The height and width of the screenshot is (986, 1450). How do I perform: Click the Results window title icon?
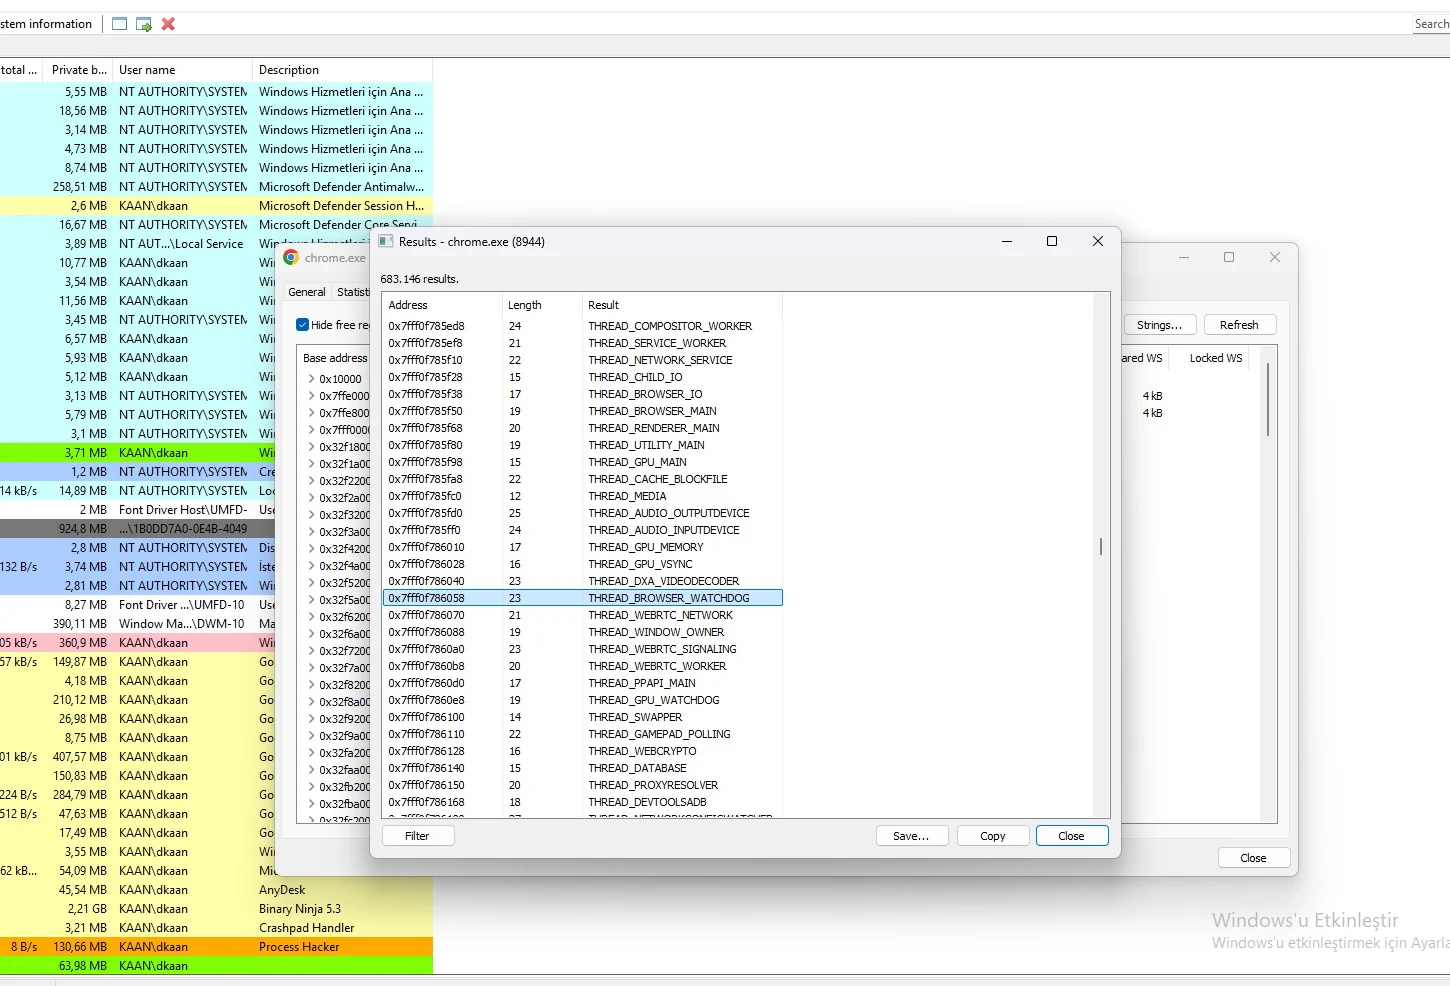[386, 242]
